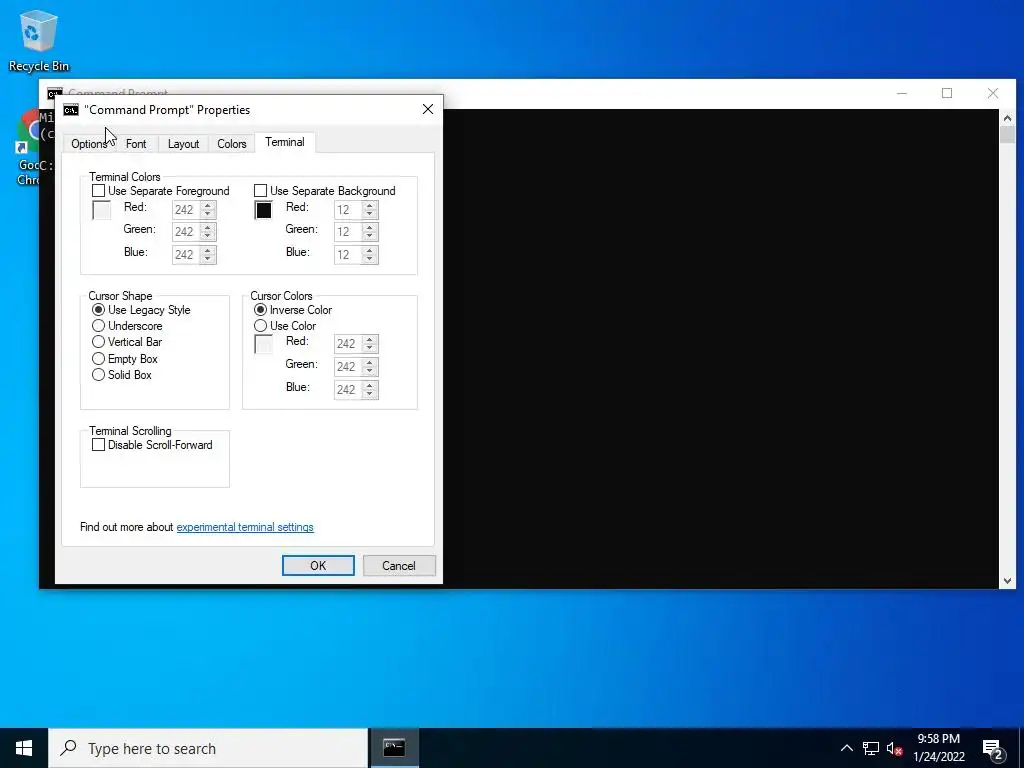Click the search magnifier icon in the taskbar
The width and height of the screenshot is (1024, 768).
click(68, 748)
